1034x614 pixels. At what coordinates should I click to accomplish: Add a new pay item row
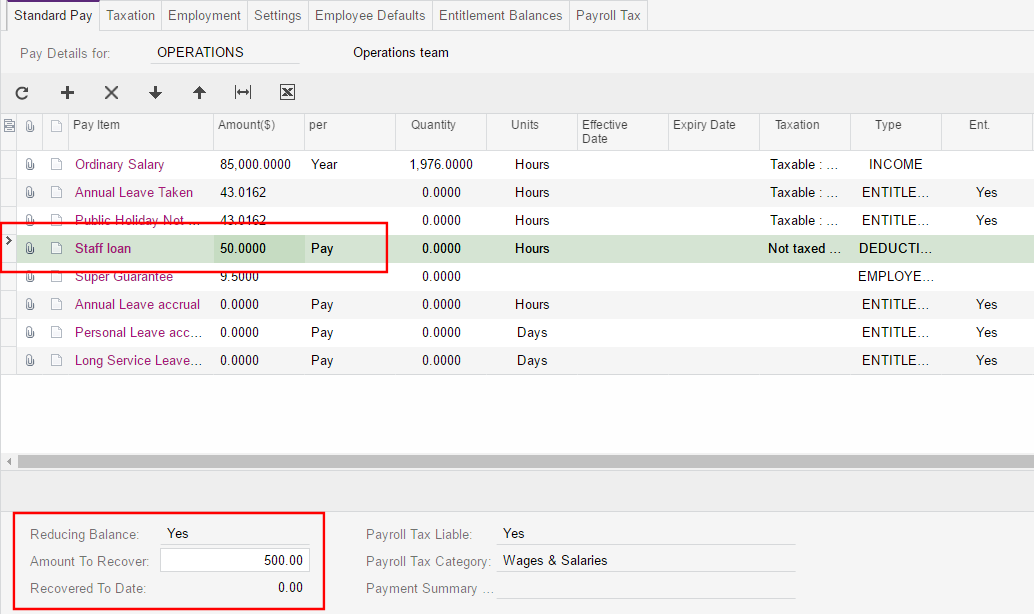pos(67,93)
